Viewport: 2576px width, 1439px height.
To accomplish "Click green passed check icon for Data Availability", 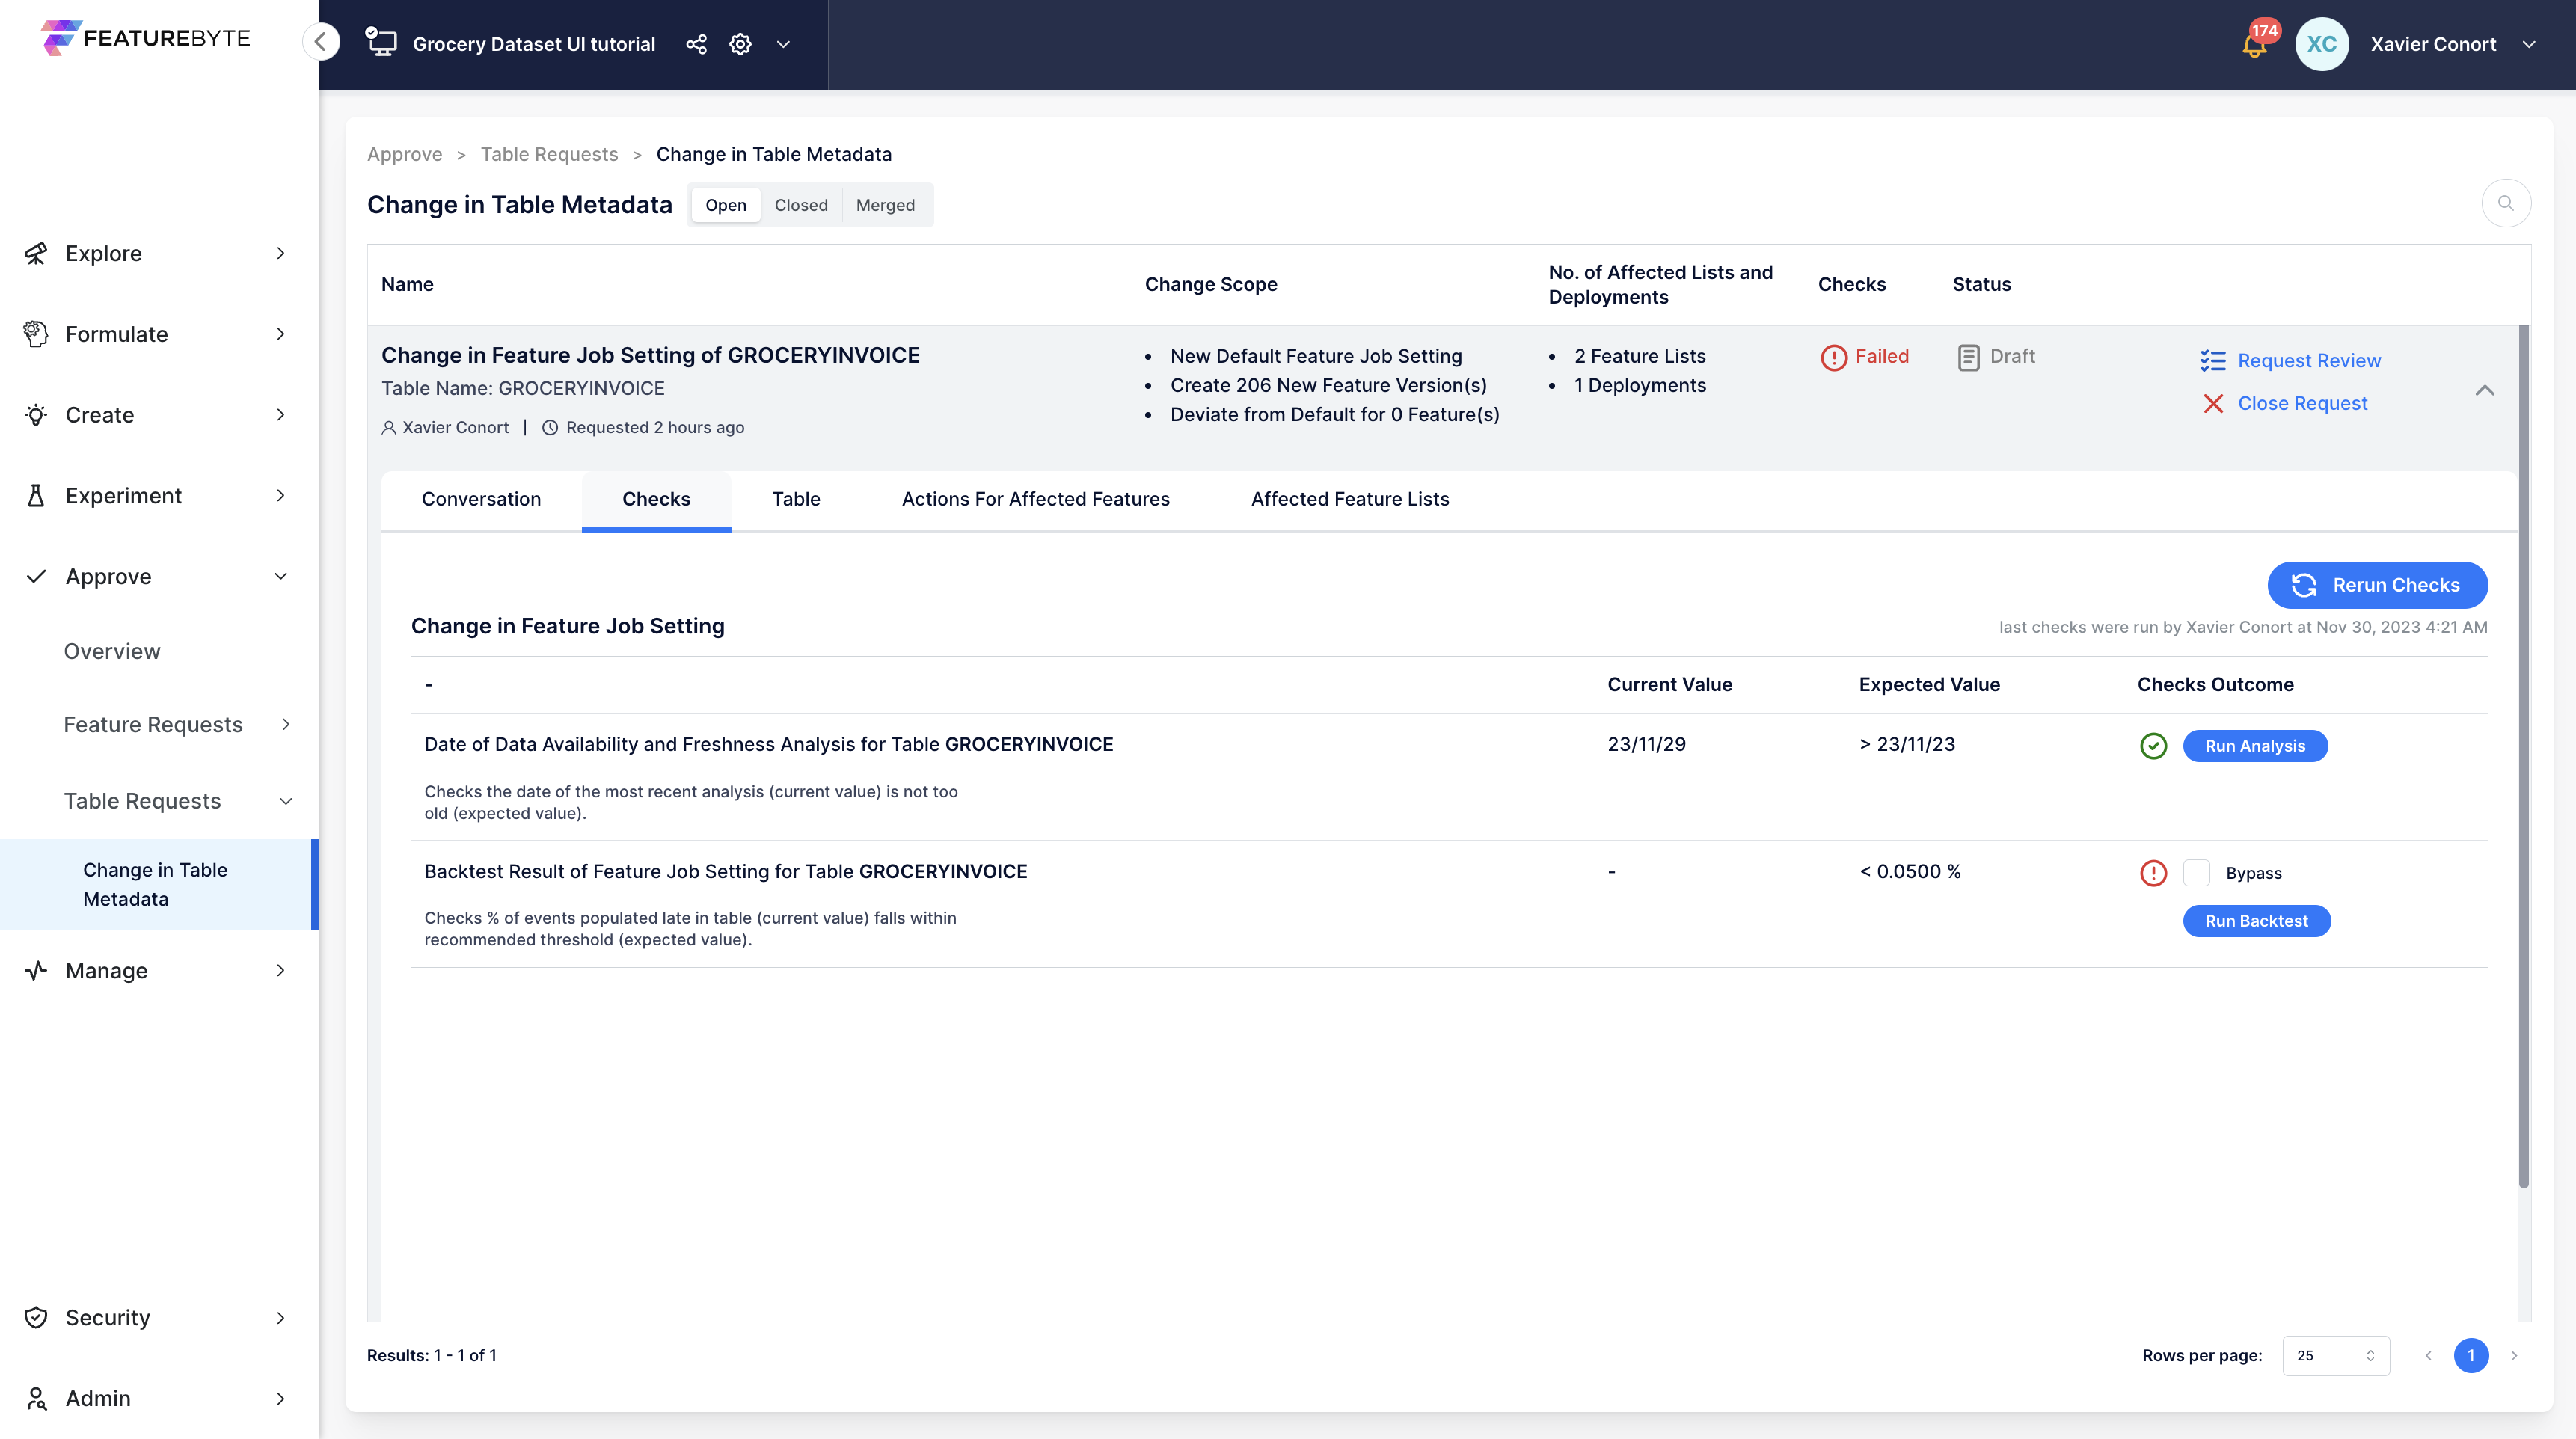I will [x=2153, y=746].
